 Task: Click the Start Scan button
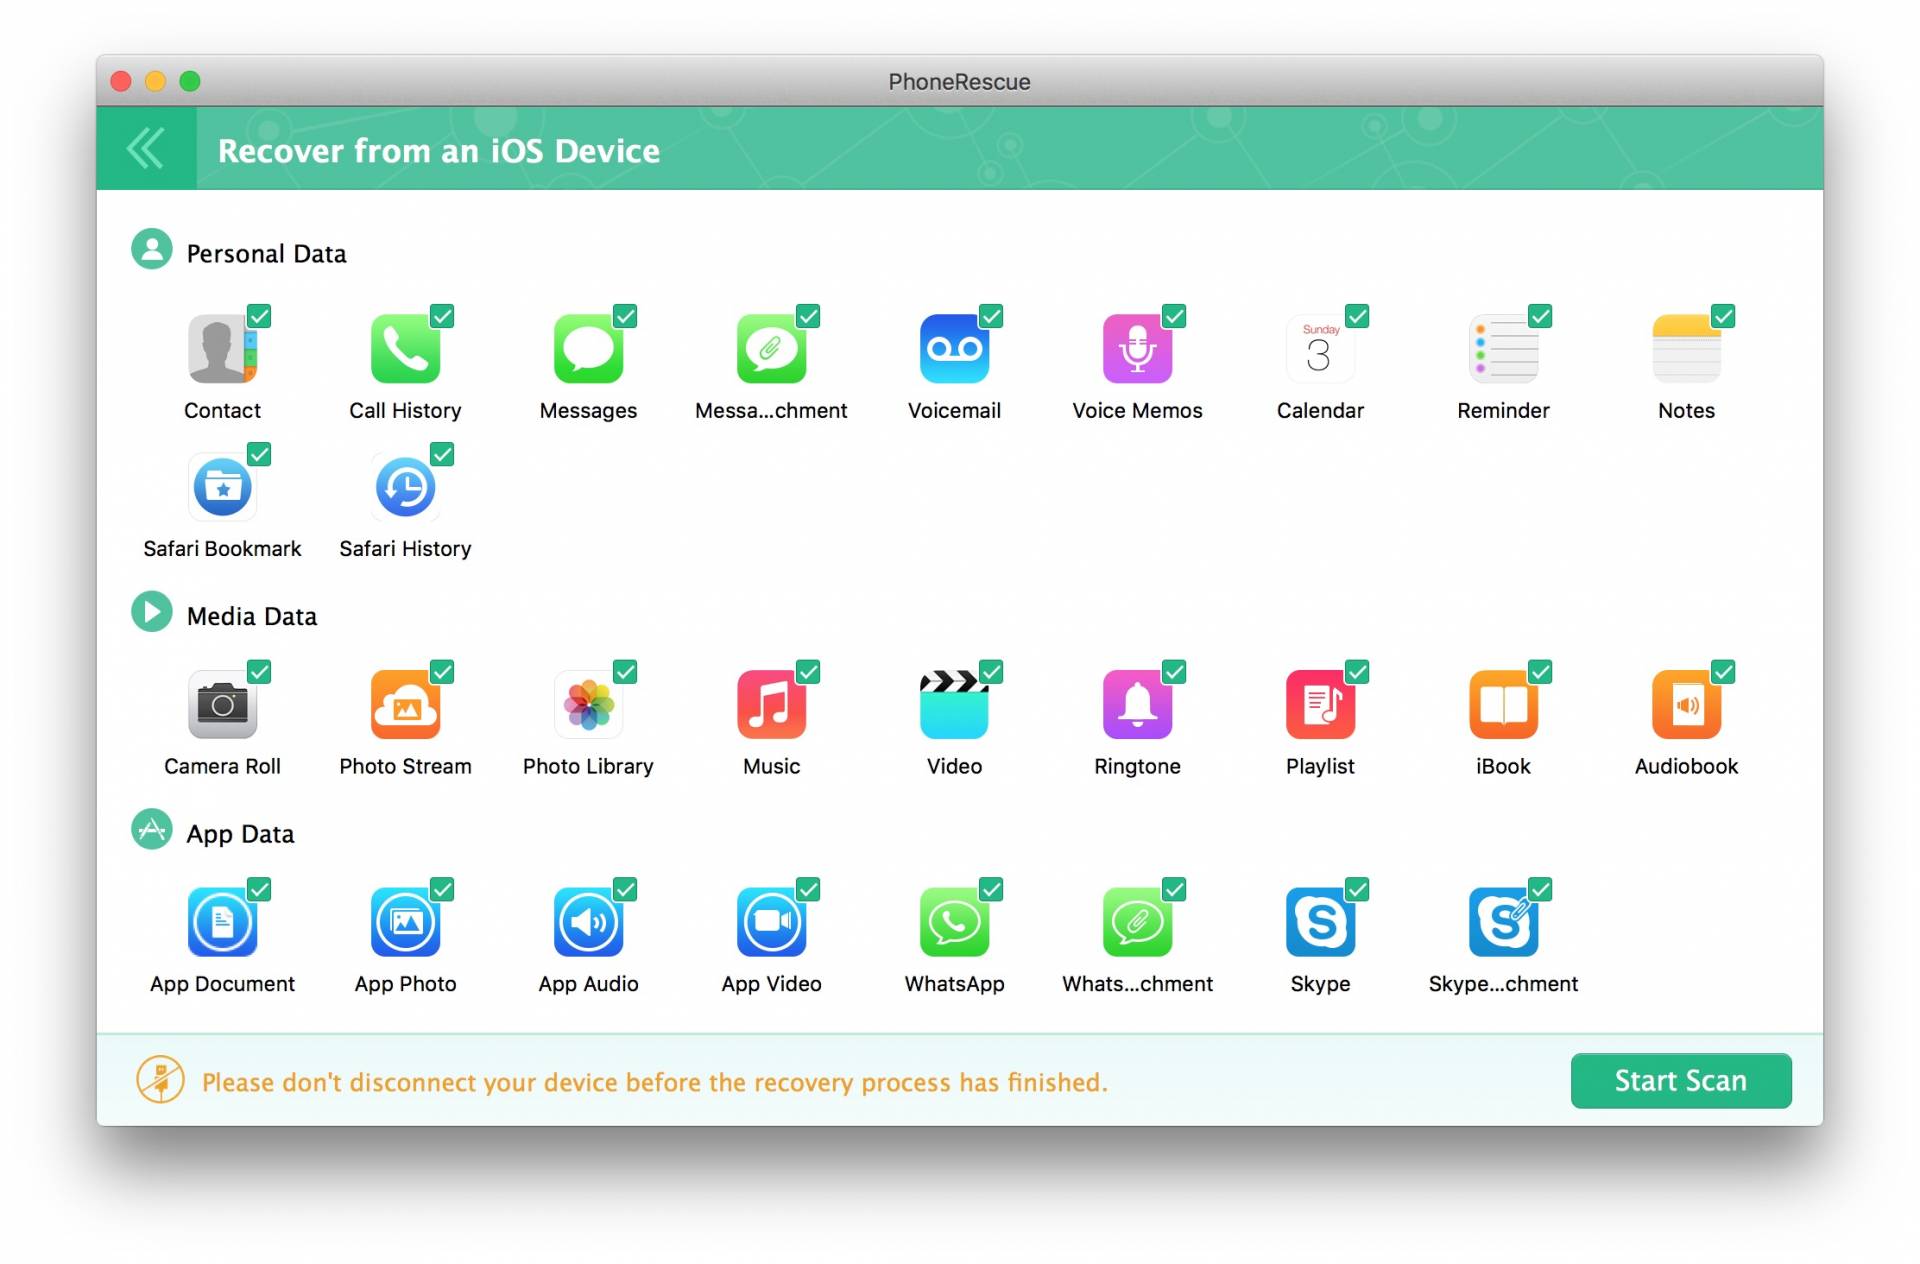click(x=1680, y=1080)
